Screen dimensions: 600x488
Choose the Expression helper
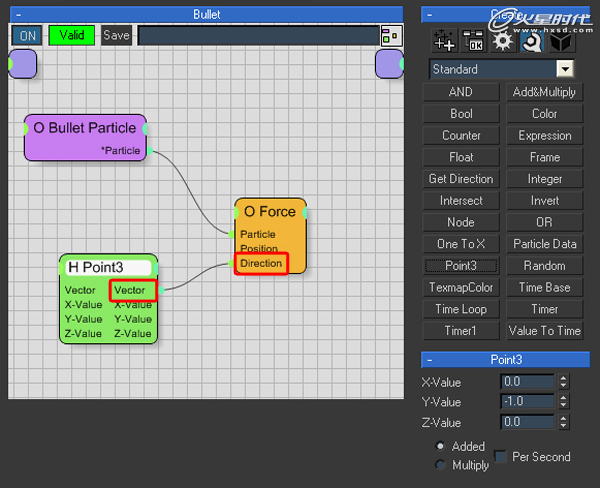coord(544,135)
